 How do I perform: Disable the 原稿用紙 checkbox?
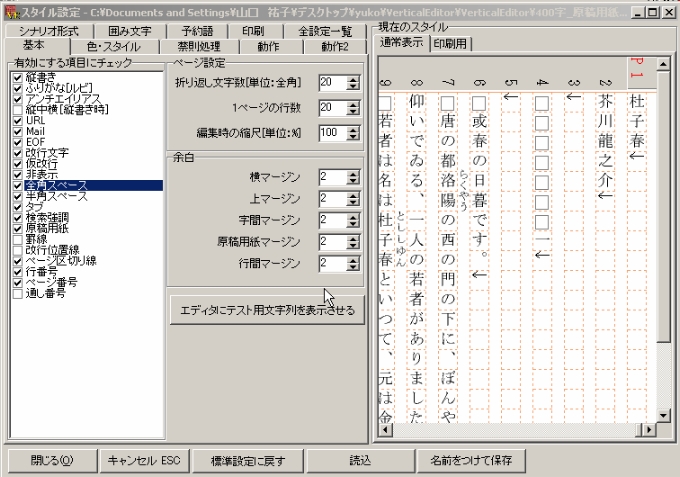pyautogui.click(x=18, y=229)
